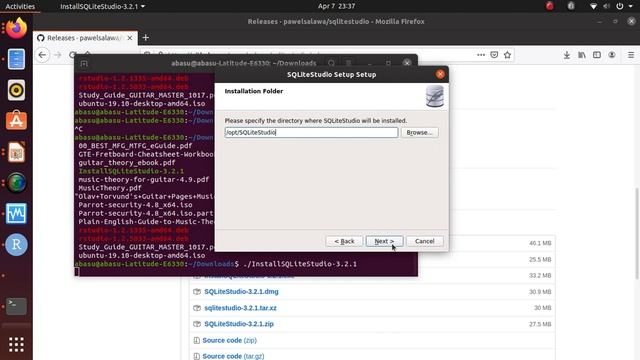Image resolution: width=640 pixels, height=360 pixels.
Task: Select the Releases pawelsalawa tab
Action: pos(85,38)
